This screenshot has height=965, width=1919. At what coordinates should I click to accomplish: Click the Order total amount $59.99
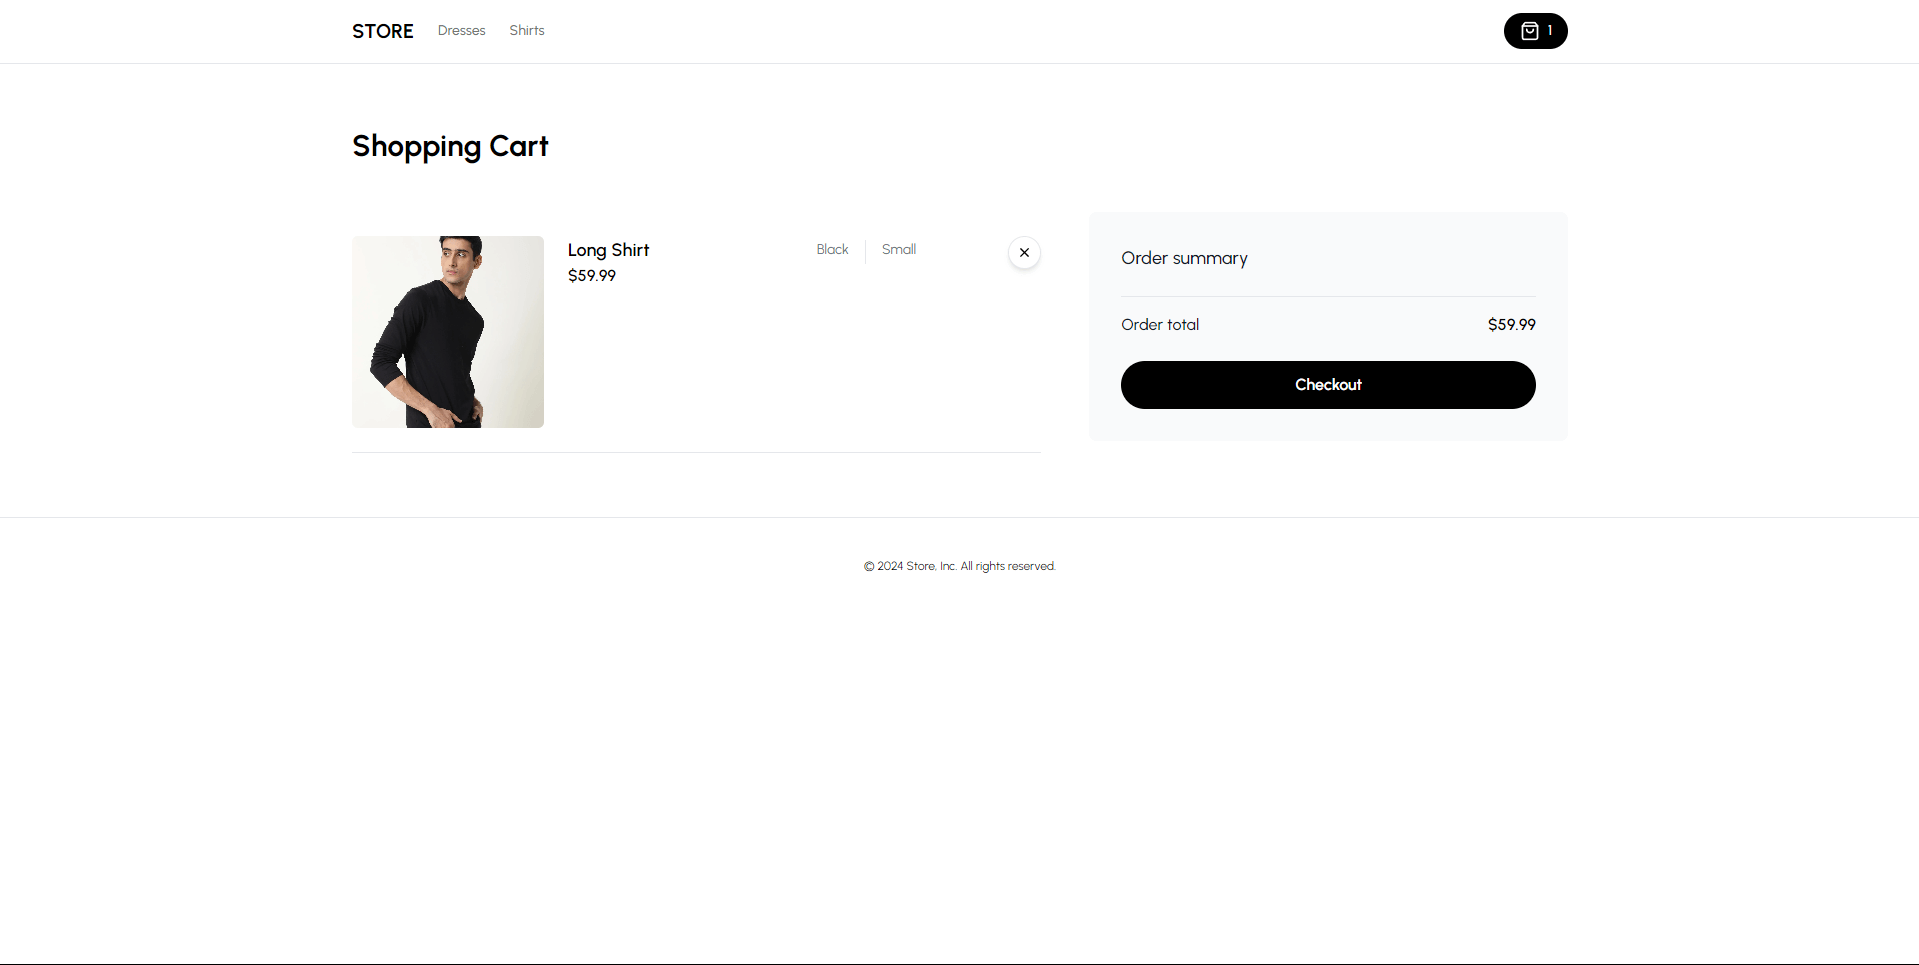1511,325
